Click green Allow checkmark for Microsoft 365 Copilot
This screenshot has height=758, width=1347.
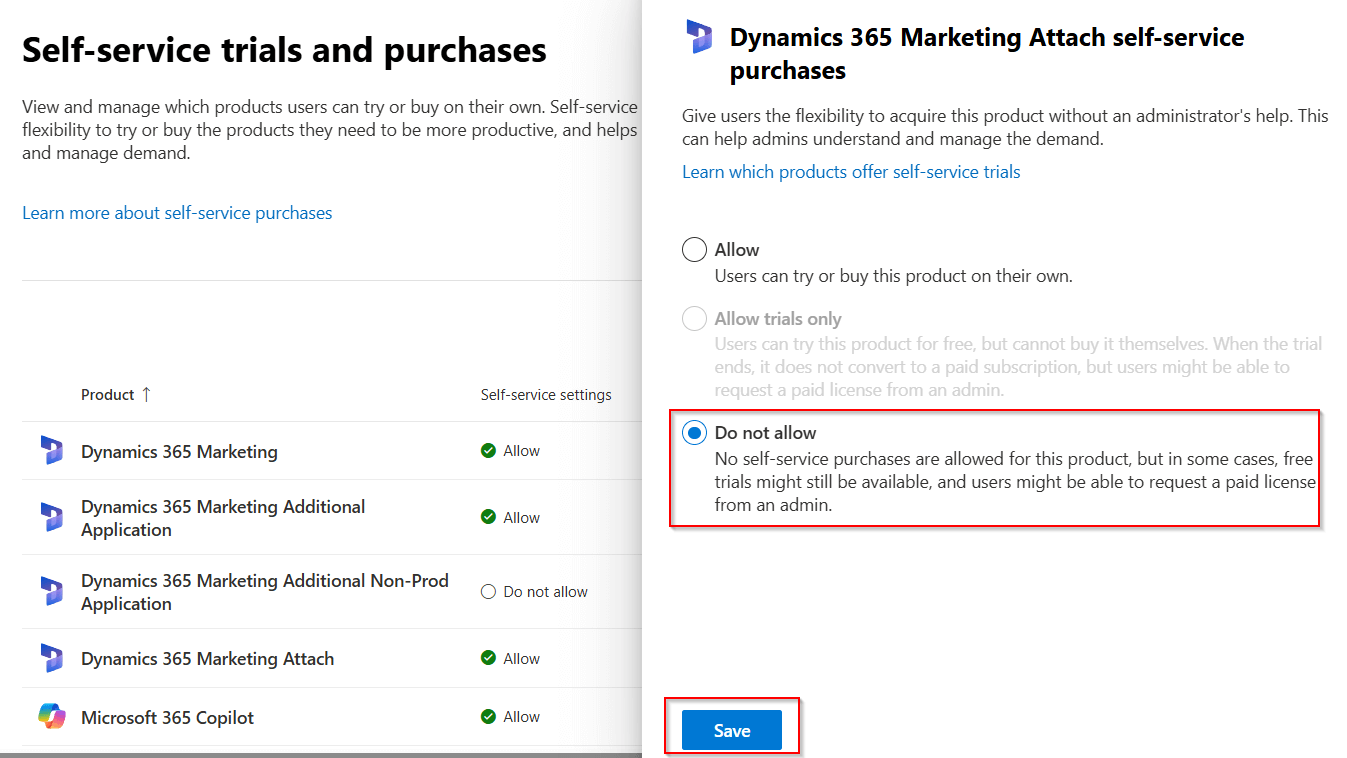(488, 717)
